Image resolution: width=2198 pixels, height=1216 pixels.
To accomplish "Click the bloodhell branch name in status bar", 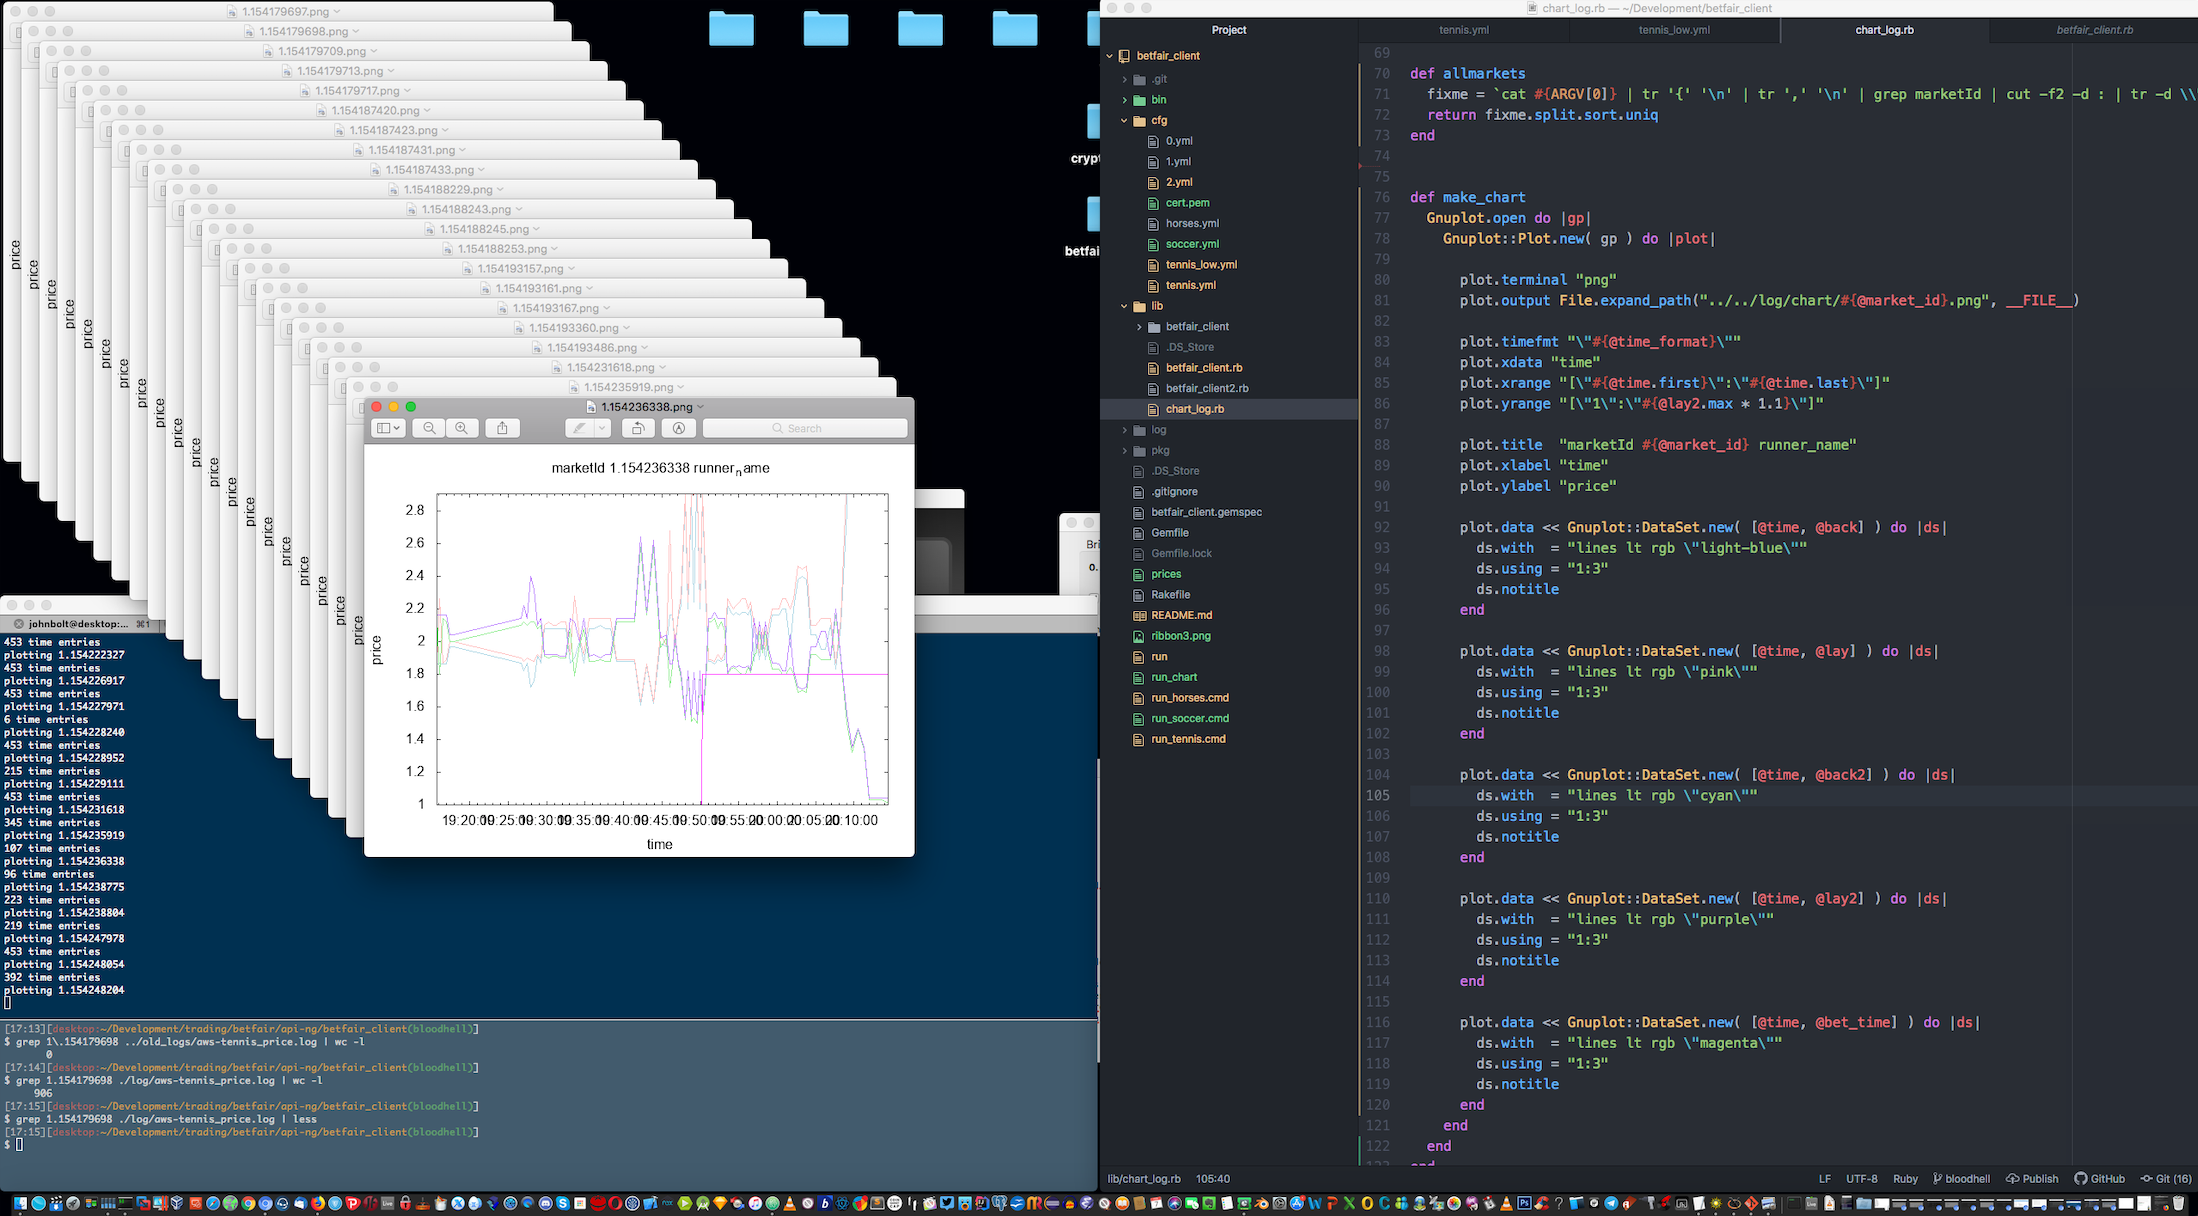I will tap(1967, 1178).
